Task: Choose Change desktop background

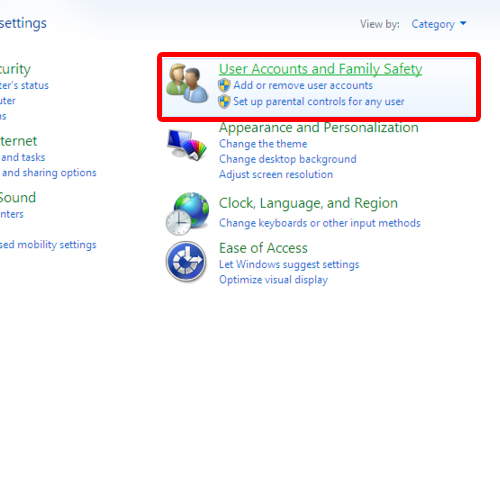Action: [288, 159]
